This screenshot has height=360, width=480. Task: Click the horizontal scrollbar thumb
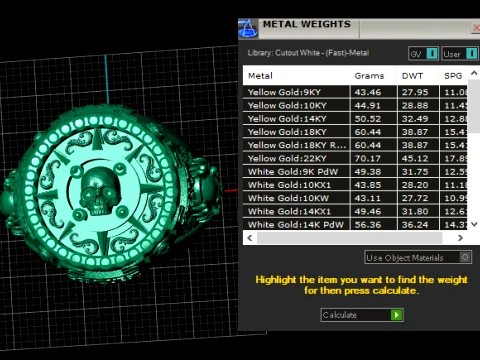pos(349,238)
